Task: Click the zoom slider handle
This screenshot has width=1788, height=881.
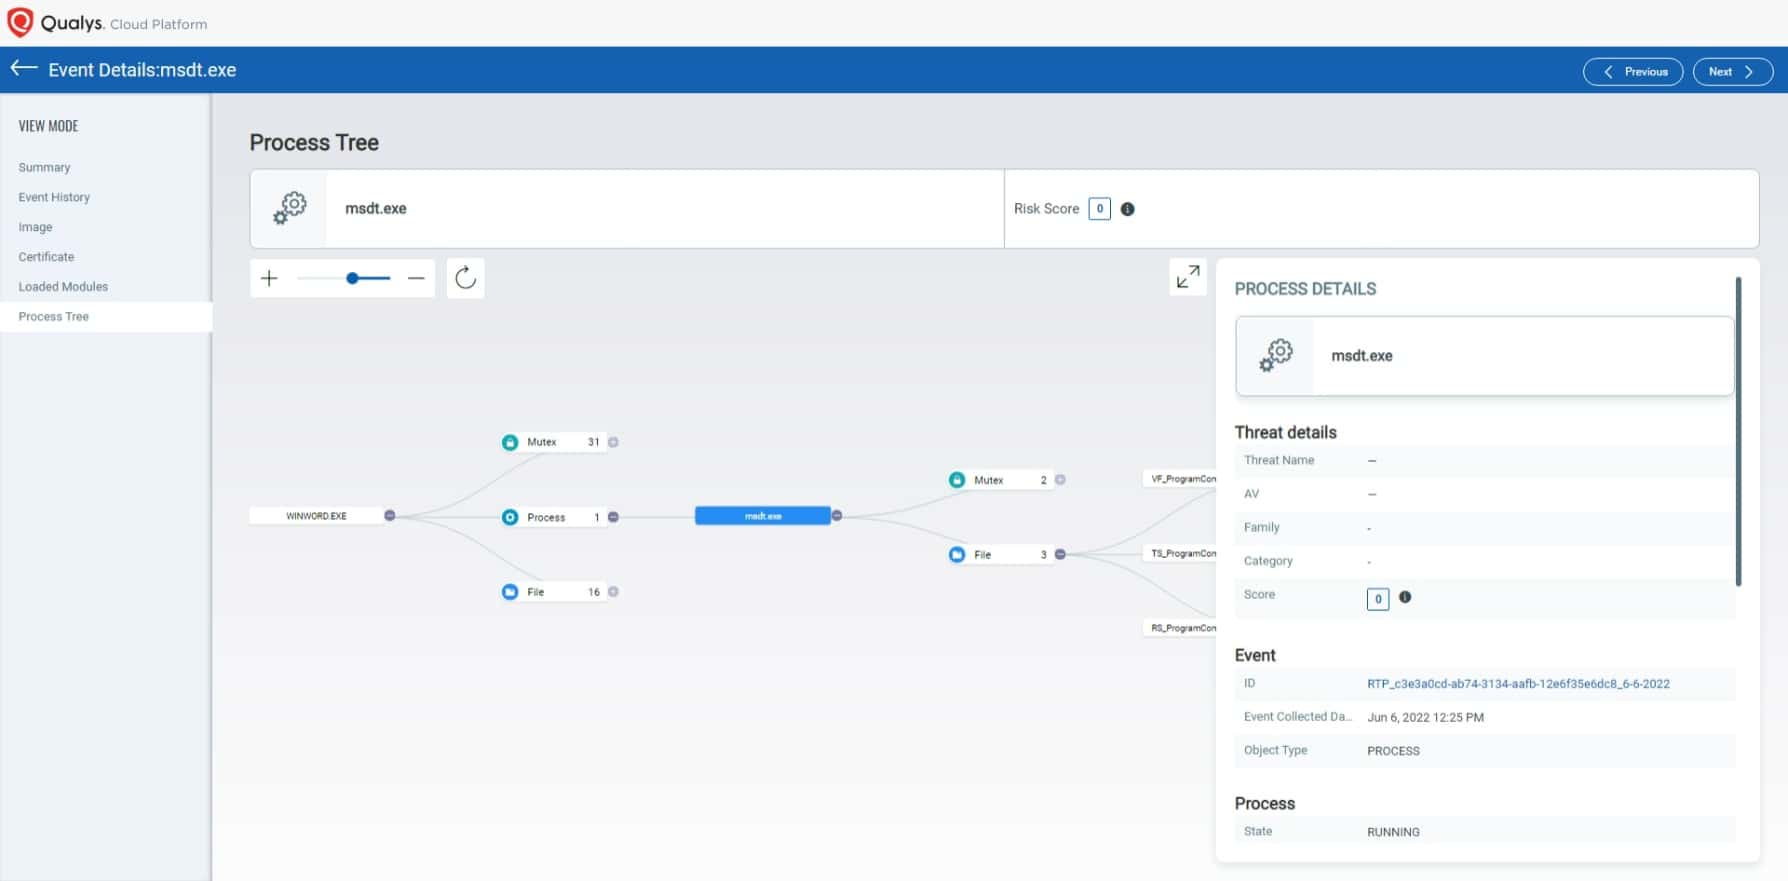Action: tap(352, 278)
